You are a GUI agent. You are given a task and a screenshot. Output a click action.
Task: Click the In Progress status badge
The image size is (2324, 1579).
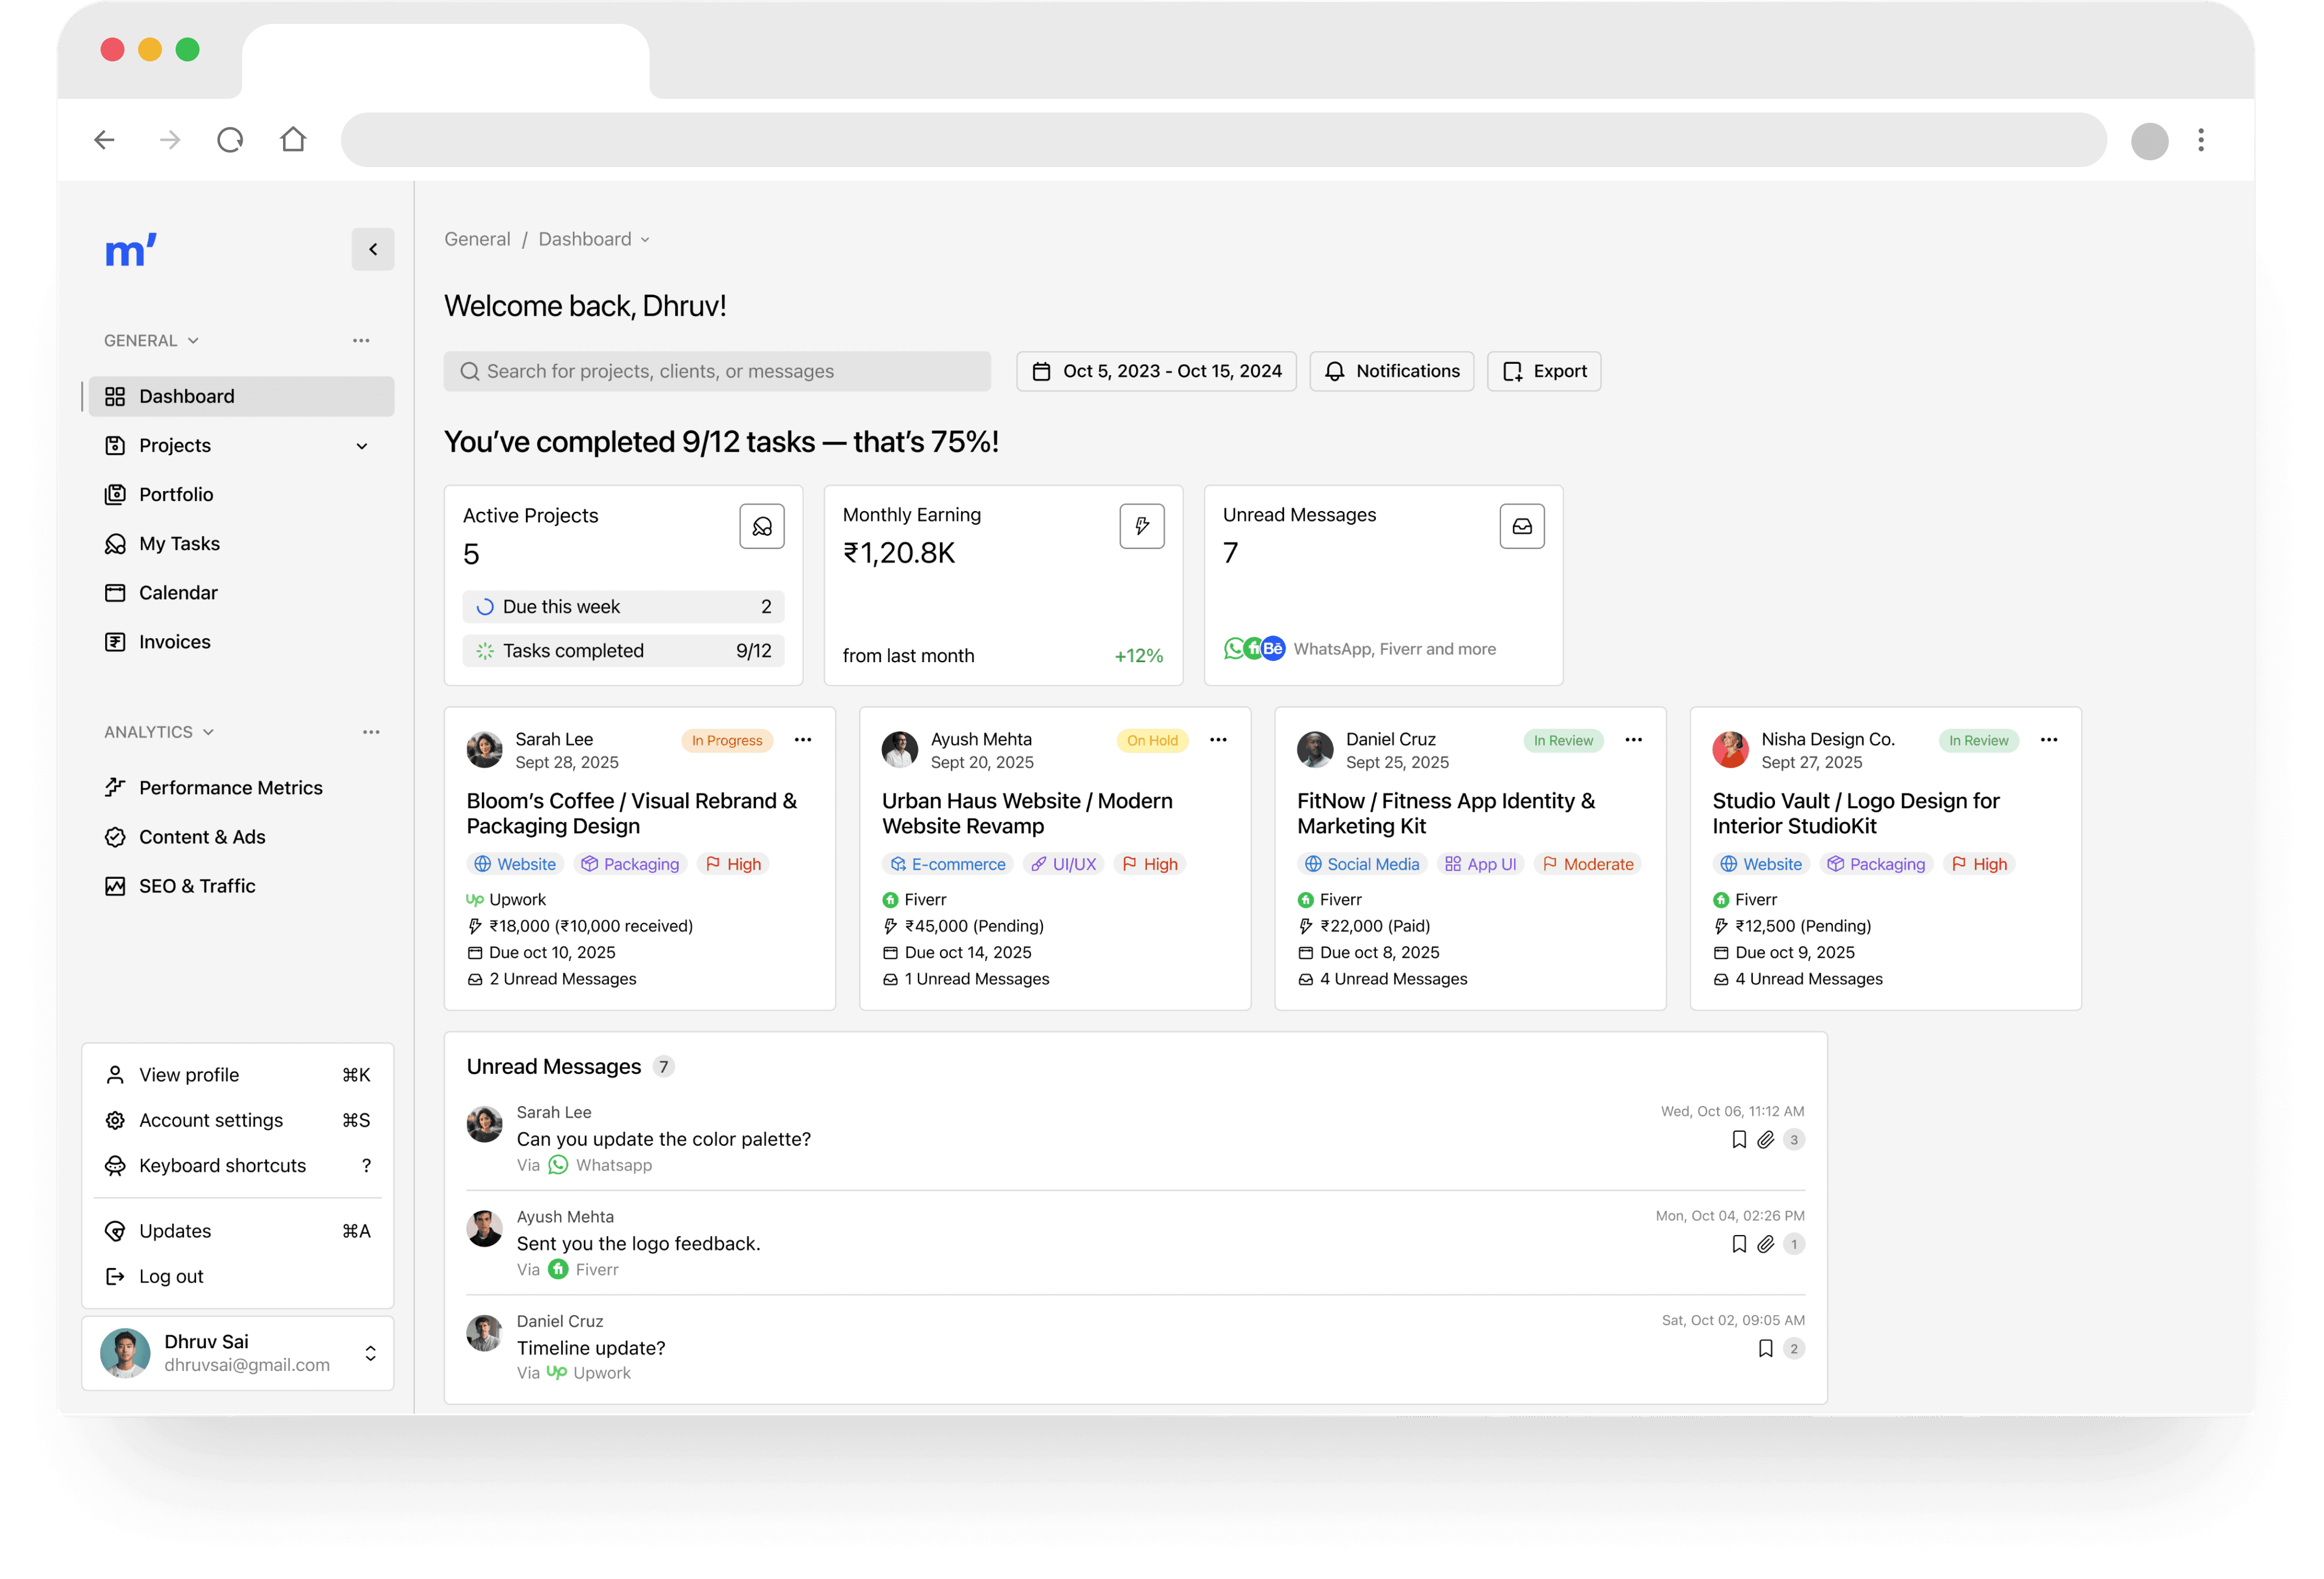(x=727, y=740)
